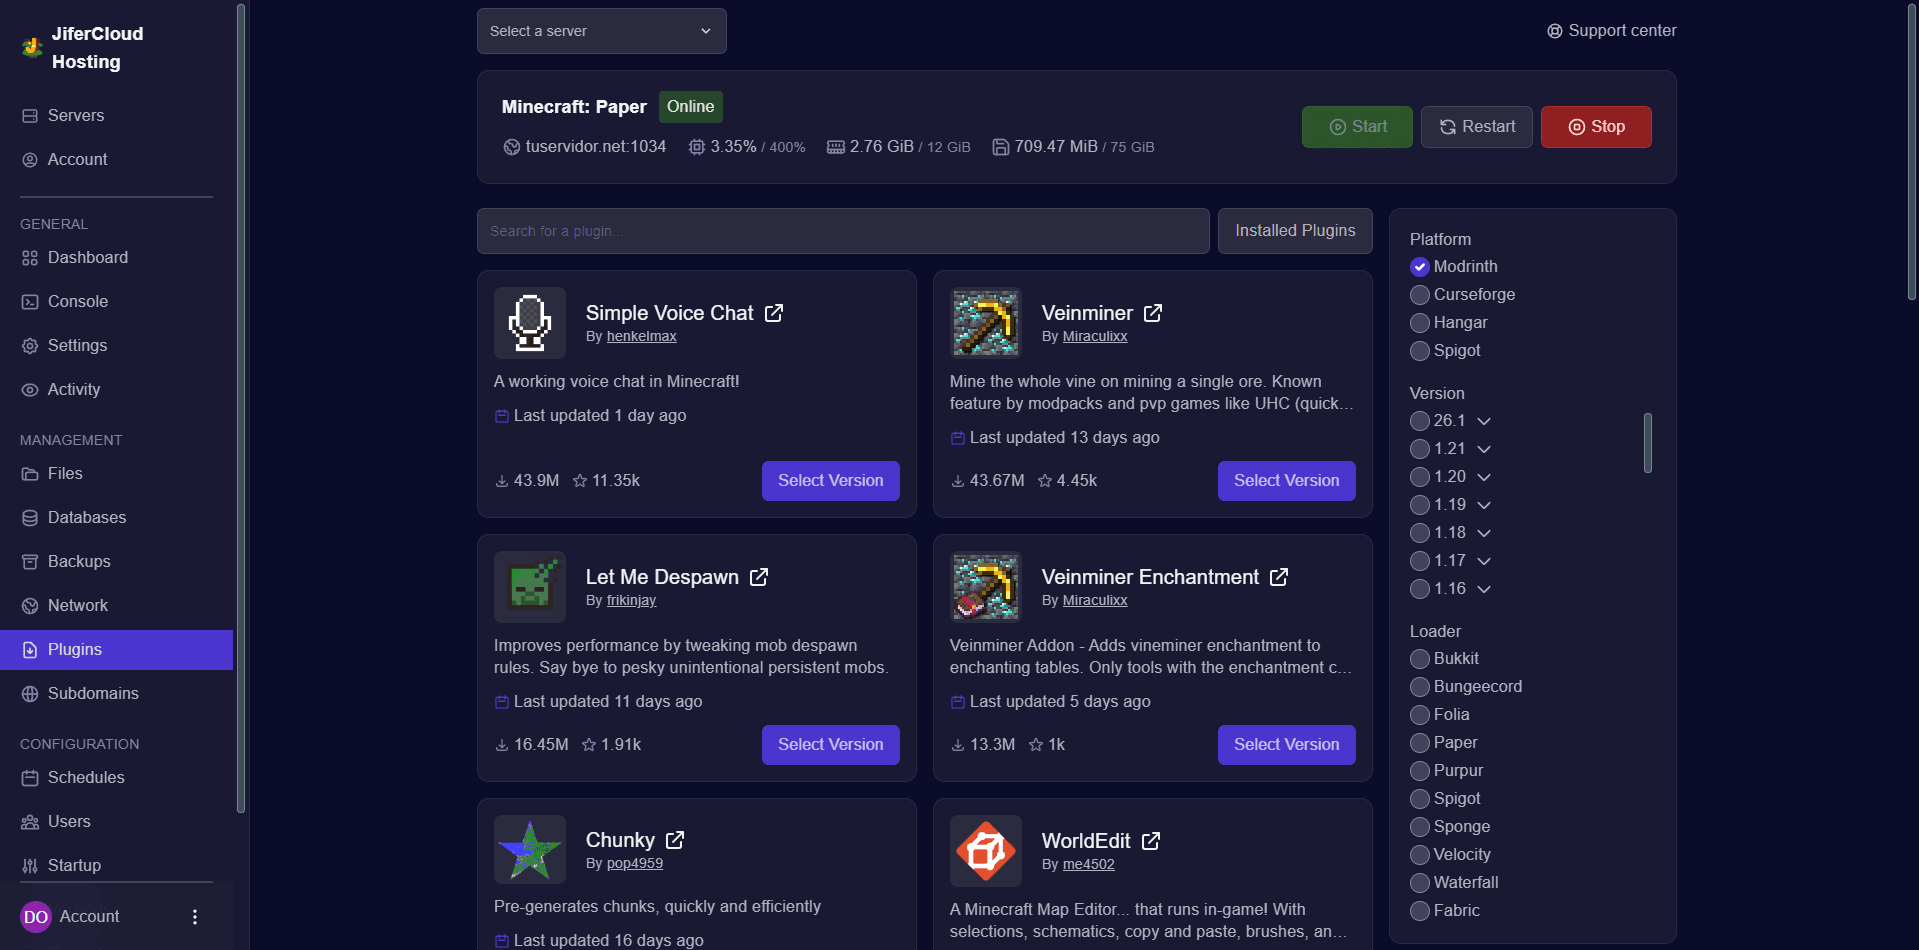Show Installed Plugins
This screenshot has width=1919, height=950.
click(x=1295, y=231)
